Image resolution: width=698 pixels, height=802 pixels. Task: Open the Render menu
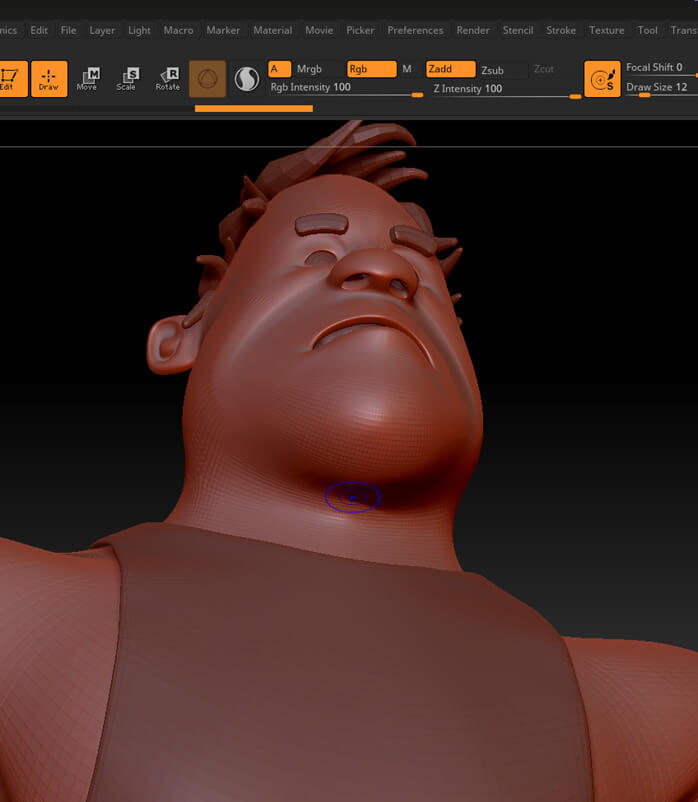click(x=473, y=30)
